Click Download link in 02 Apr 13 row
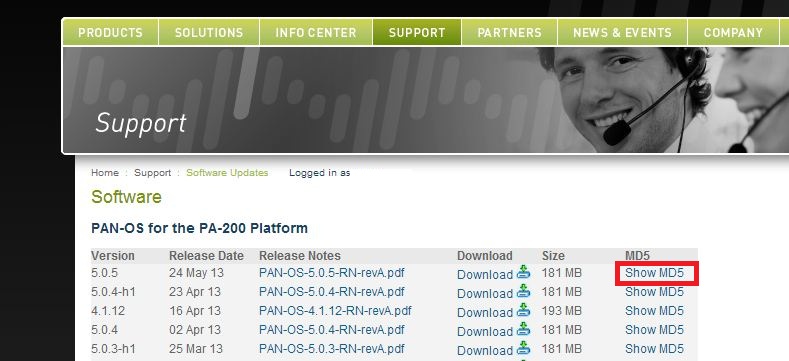Screen dimensions: 789x361 coord(485,332)
